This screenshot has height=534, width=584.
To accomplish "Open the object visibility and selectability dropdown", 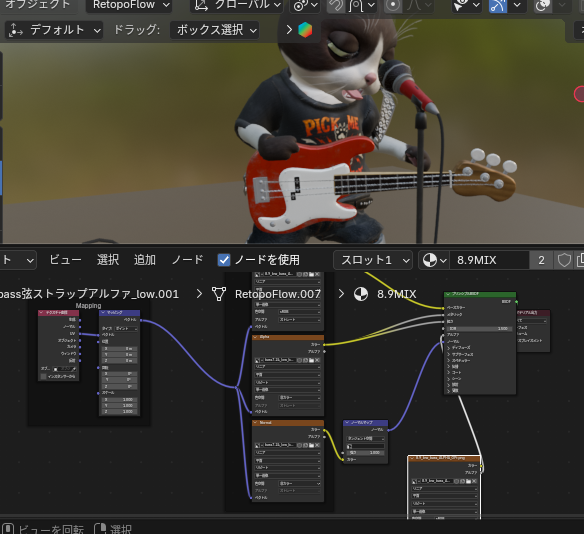I will click(466, 5).
